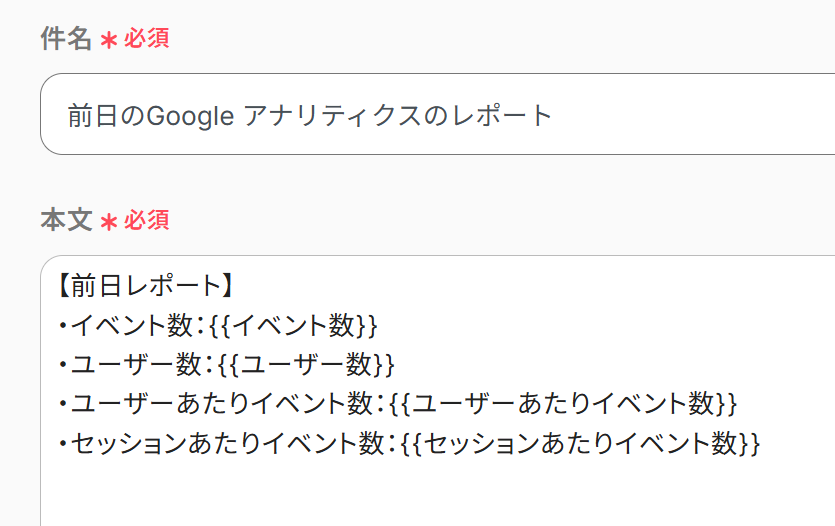The width and height of the screenshot is (835, 526).
Task: Click the 本文 field label
Action: [x=66, y=220]
